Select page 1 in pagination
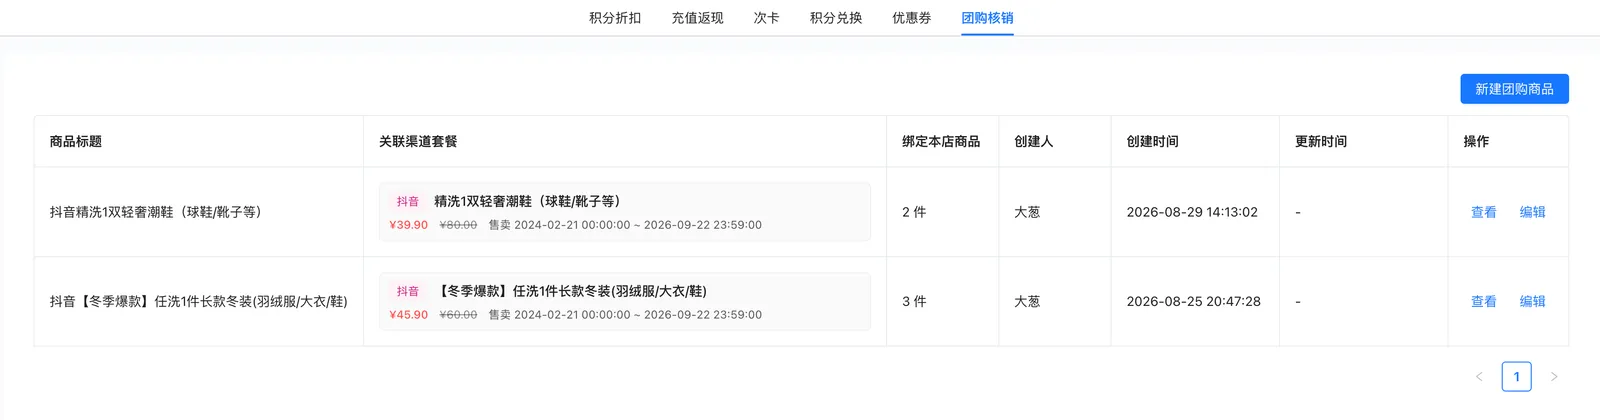The width and height of the screenshot is (1600, 420). (1517, 377)
